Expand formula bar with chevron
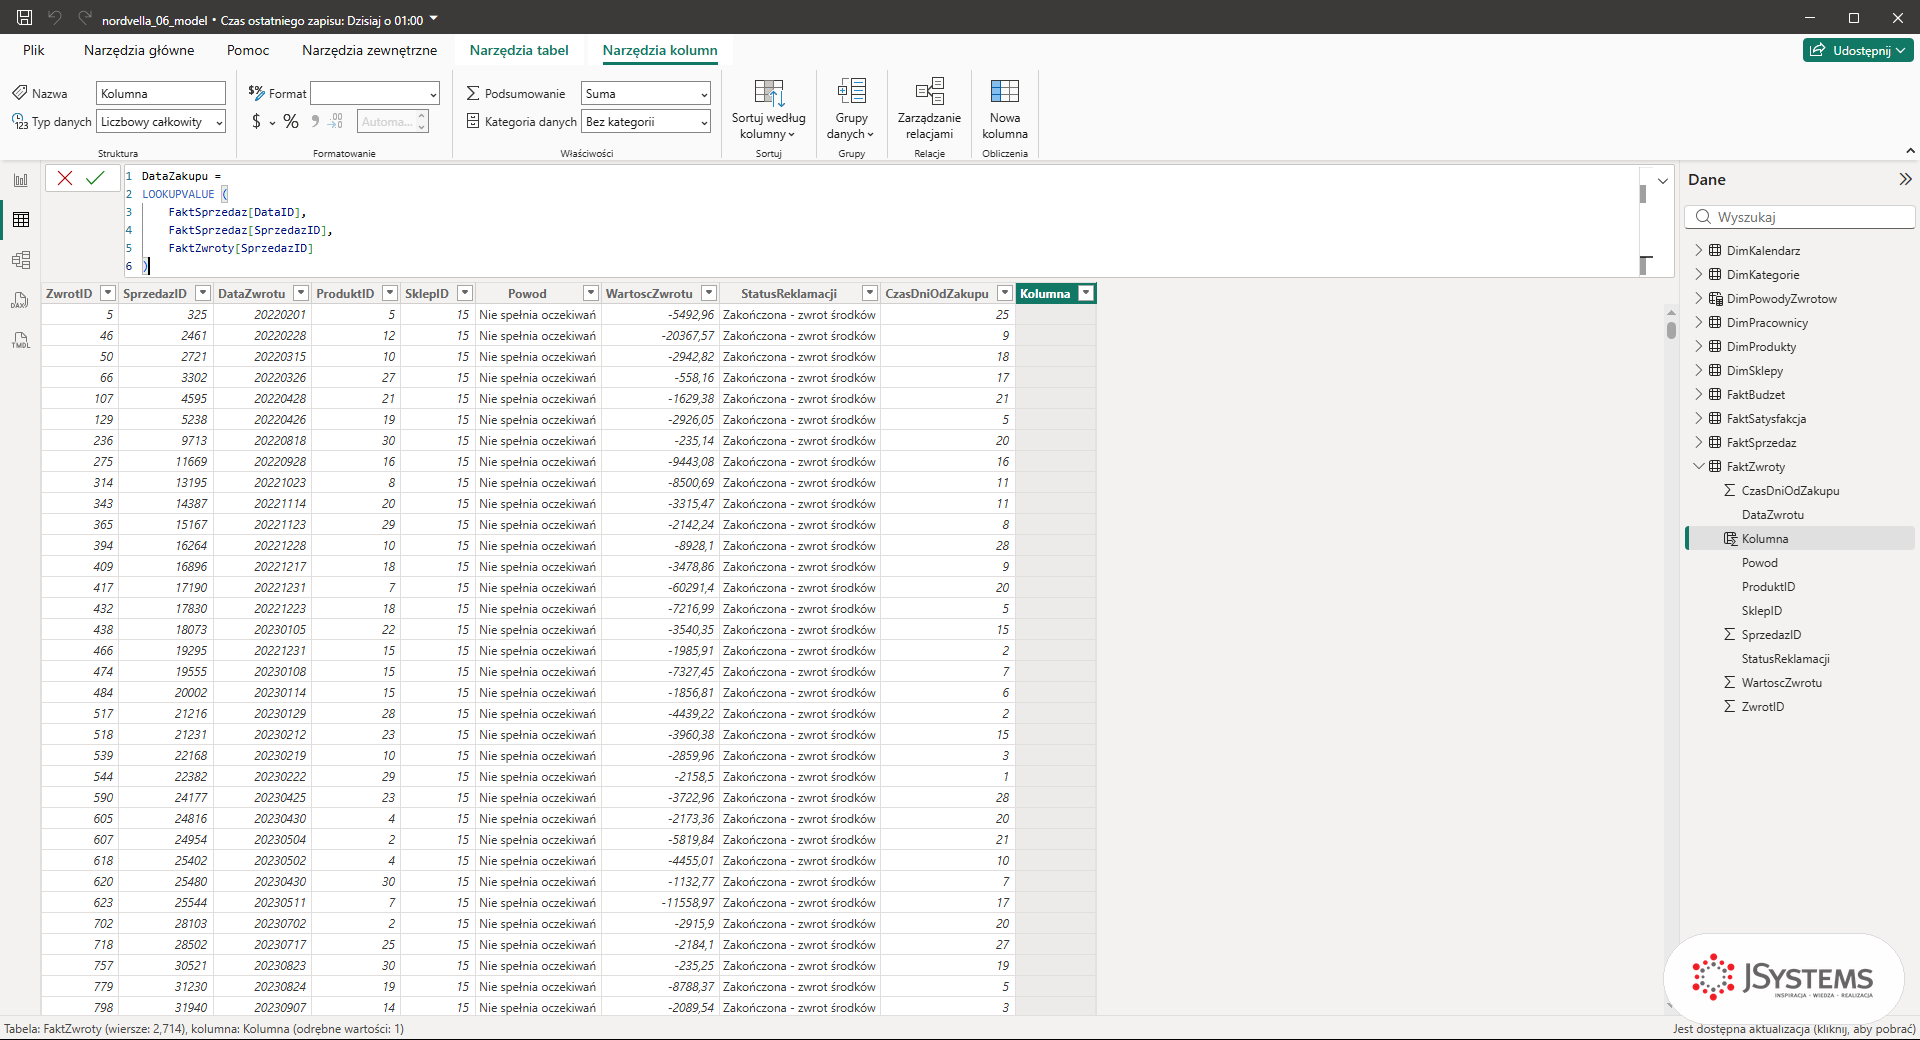This screenshot has height=1040, width=1920. click(1662, 181)
